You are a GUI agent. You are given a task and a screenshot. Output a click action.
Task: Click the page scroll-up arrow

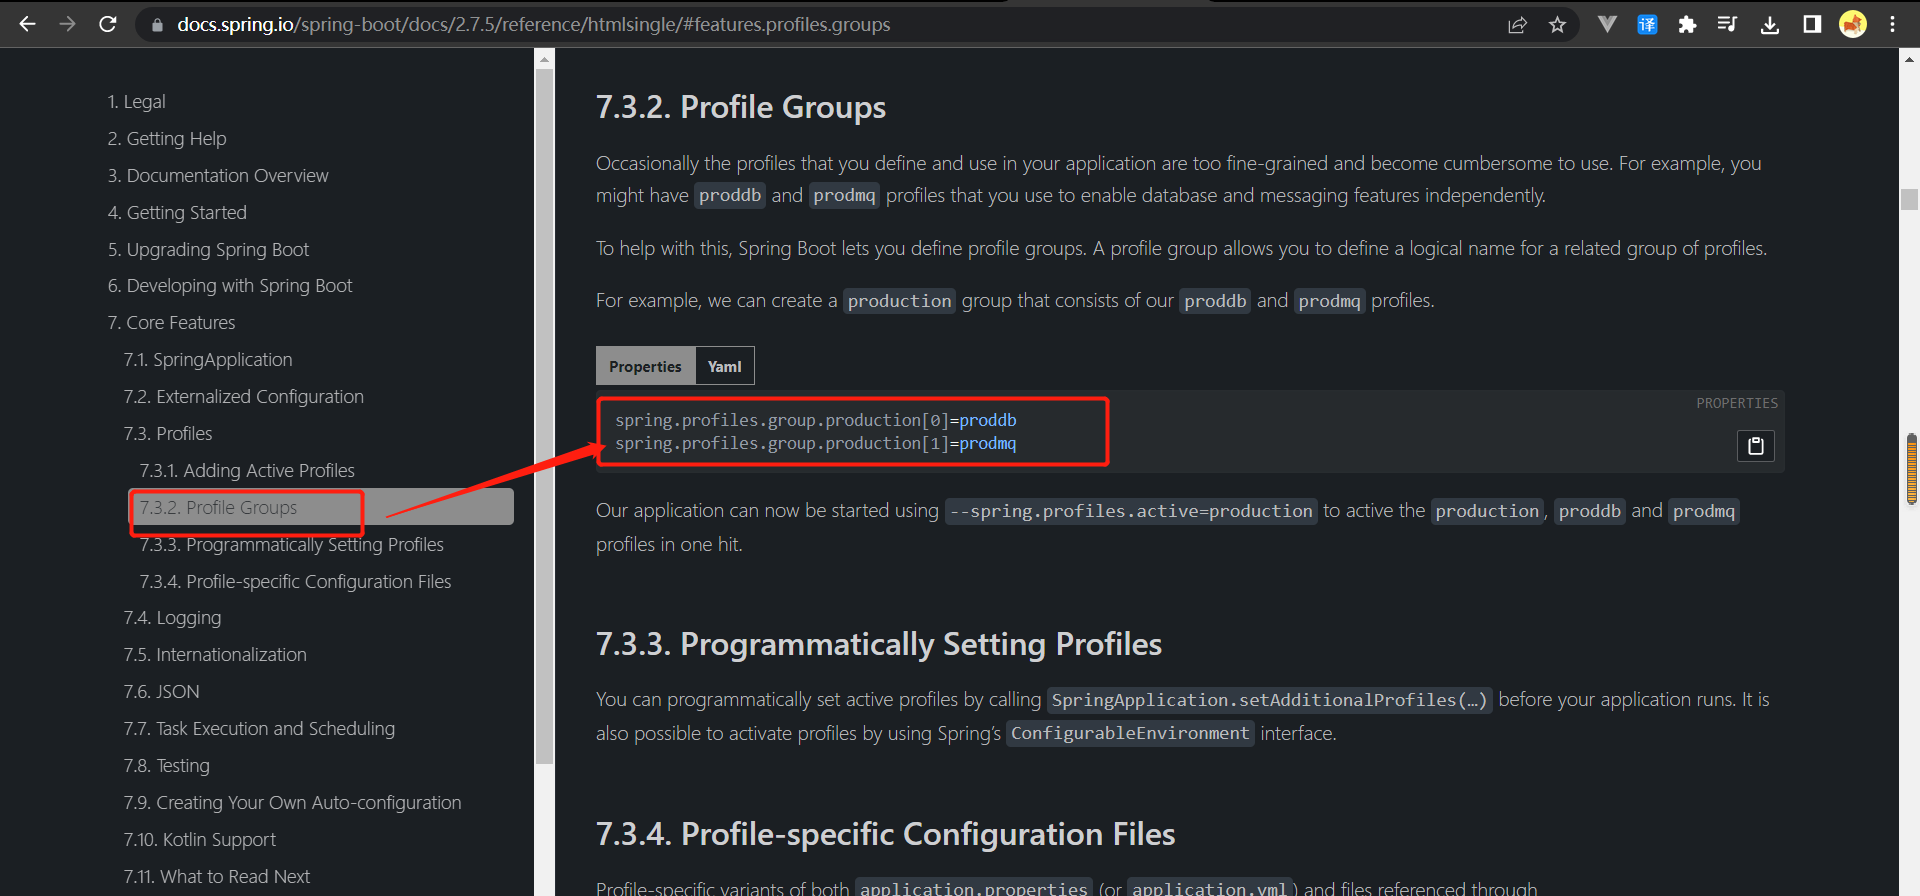point(1909,59)
